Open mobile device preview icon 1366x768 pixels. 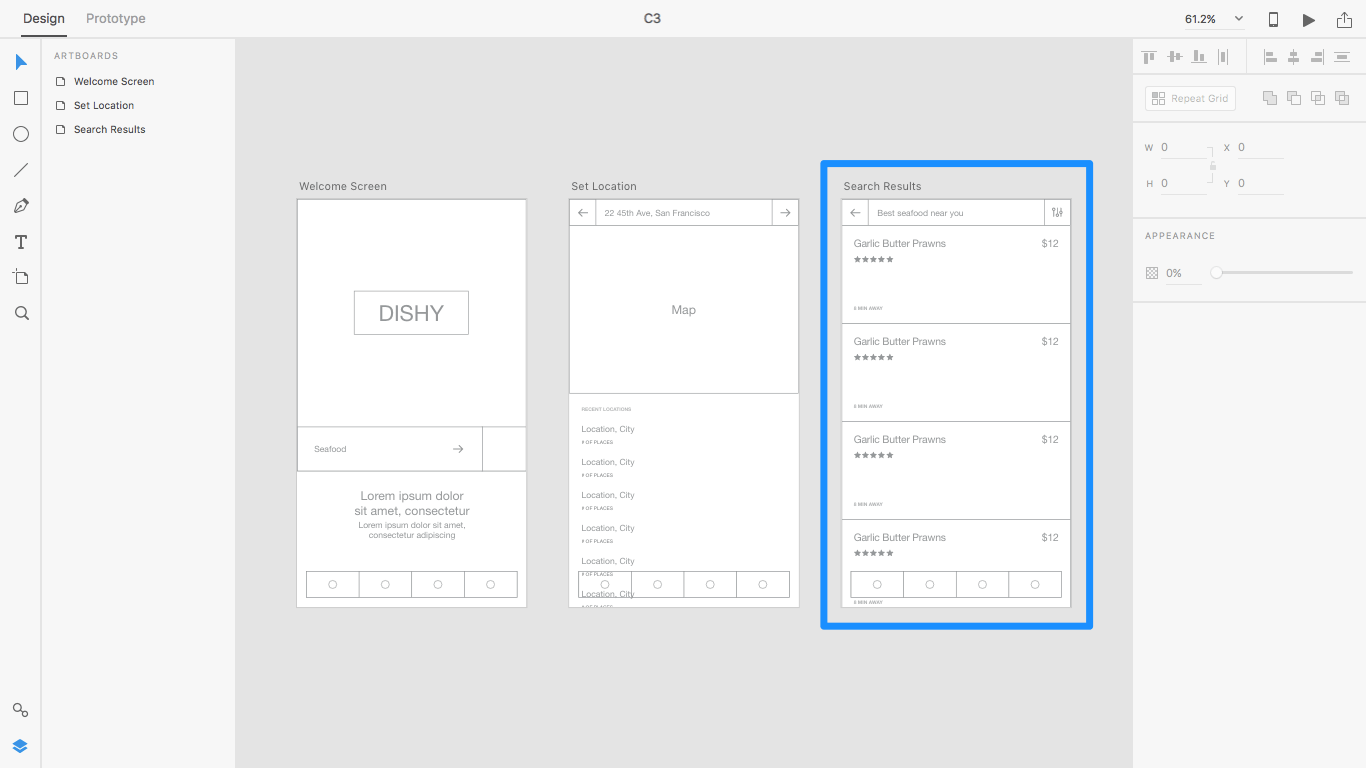click(x=1273, y=19)
